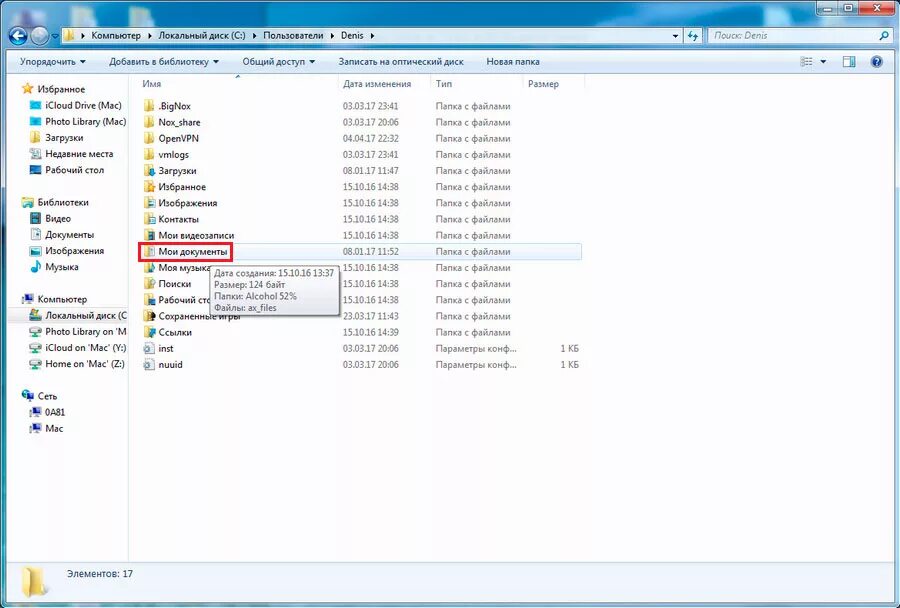
Task: Click the Новая папка button
Action: (x=513, y=61)
